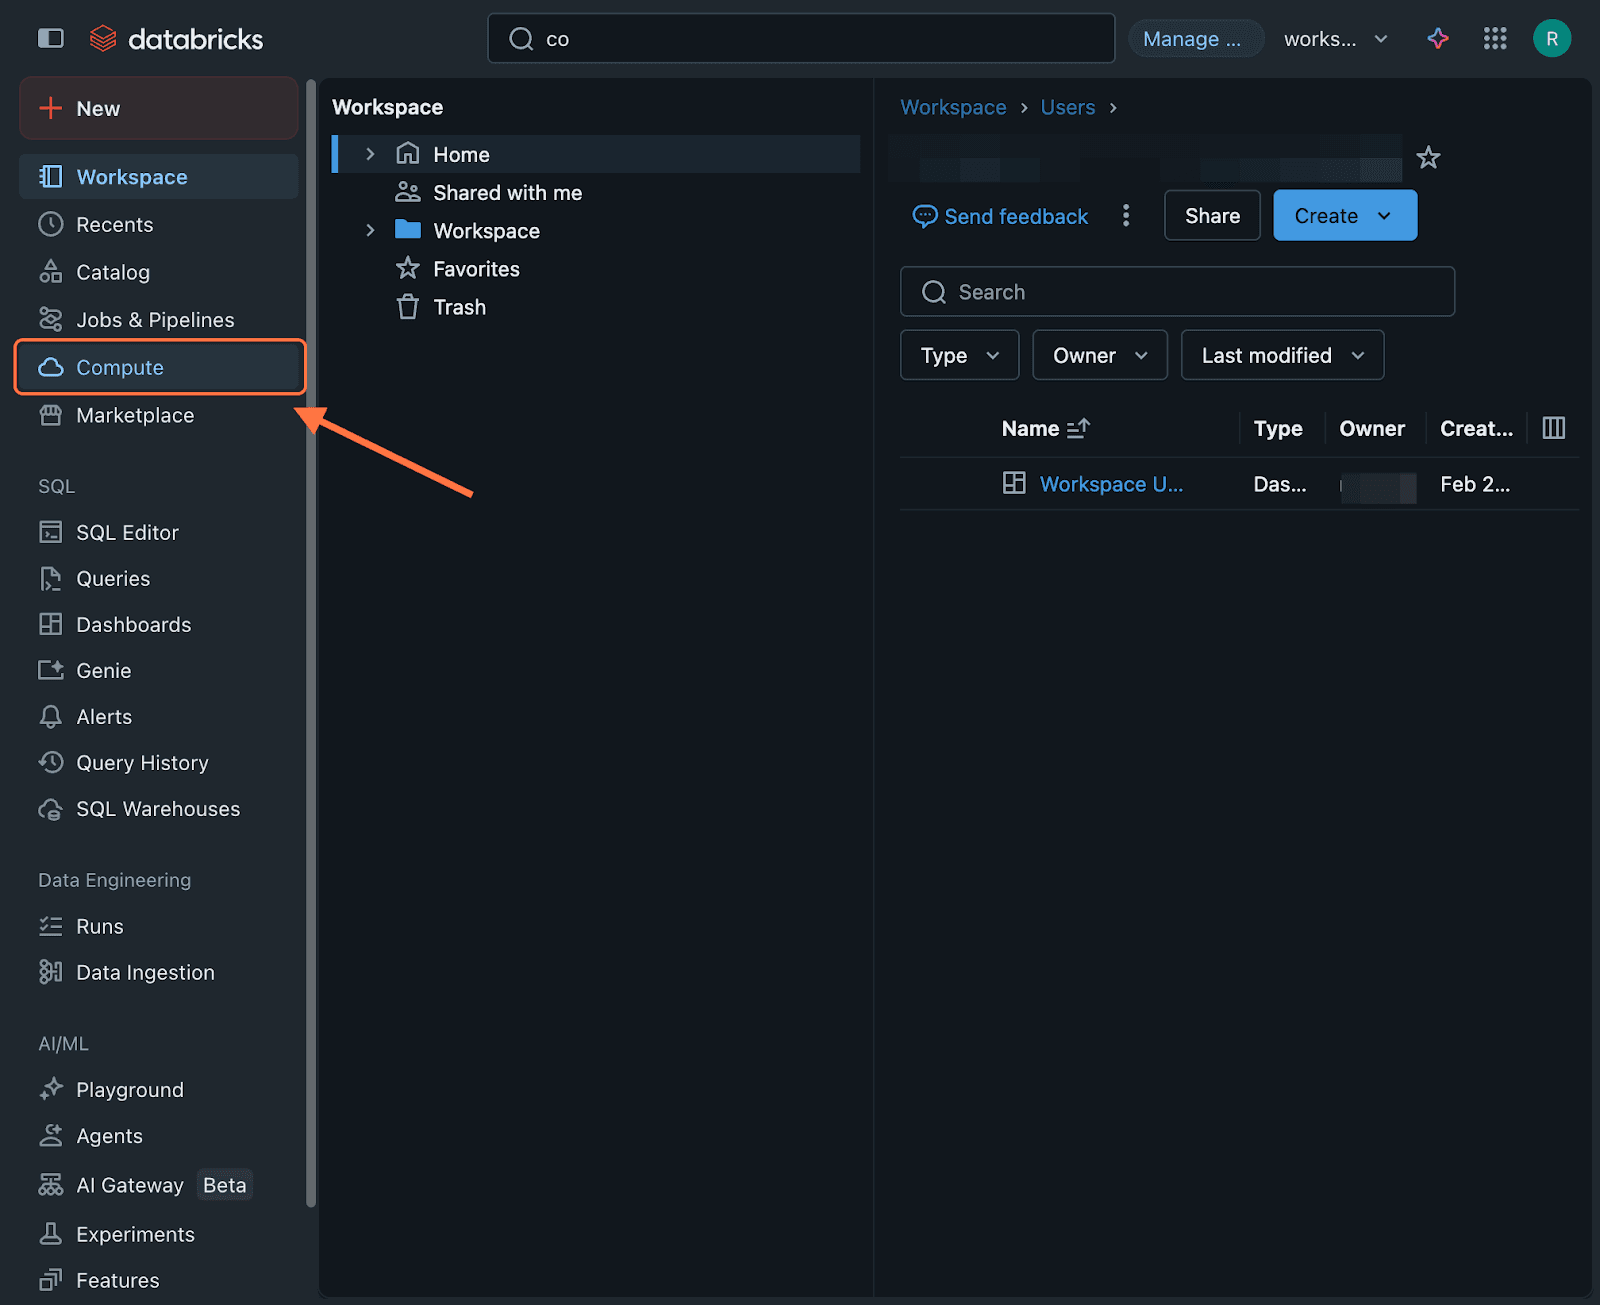Open the column settings icon

1553,428
